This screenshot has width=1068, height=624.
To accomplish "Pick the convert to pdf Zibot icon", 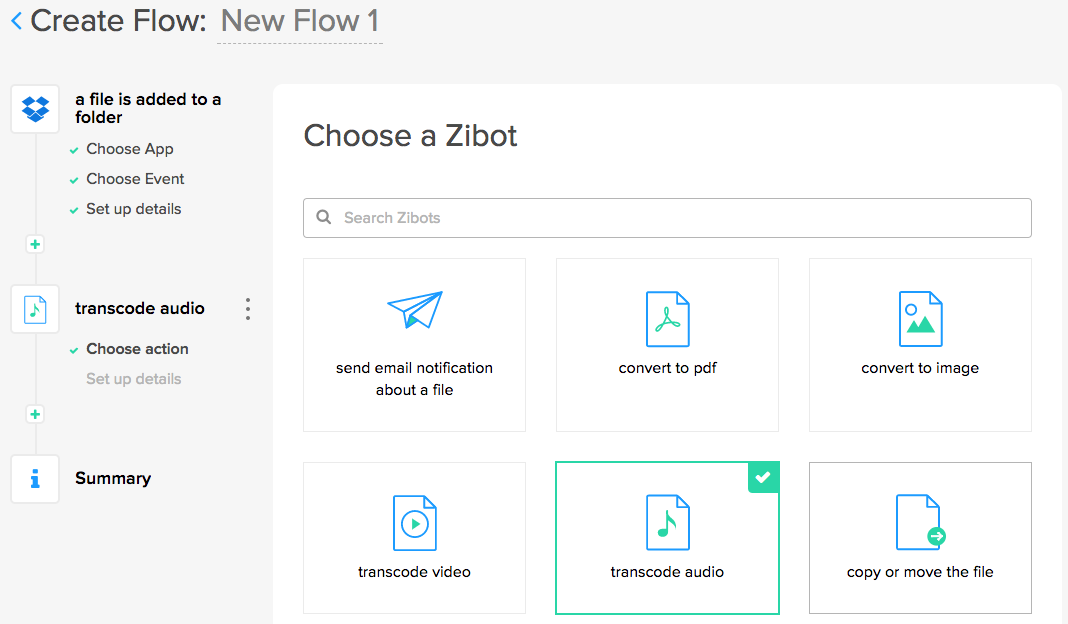I will [x=667, y=319].
